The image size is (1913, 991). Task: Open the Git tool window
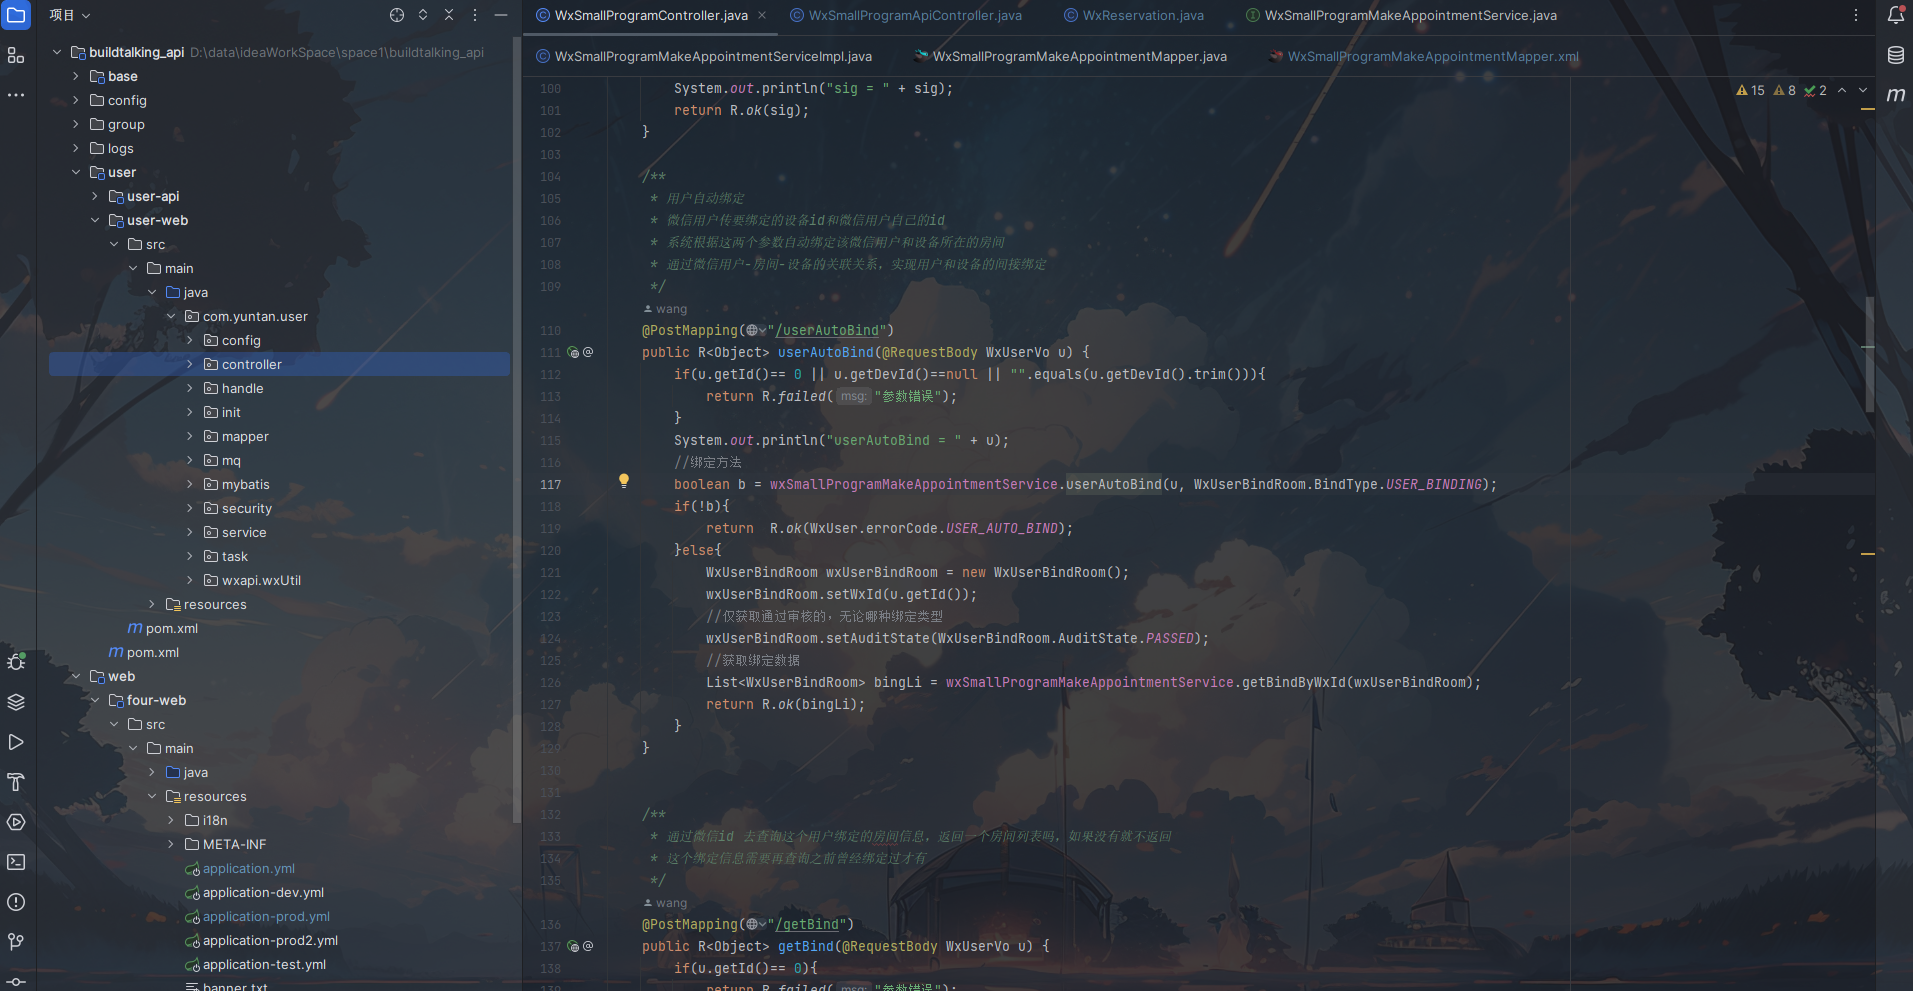pyautogui.click(x=16, y=942)
